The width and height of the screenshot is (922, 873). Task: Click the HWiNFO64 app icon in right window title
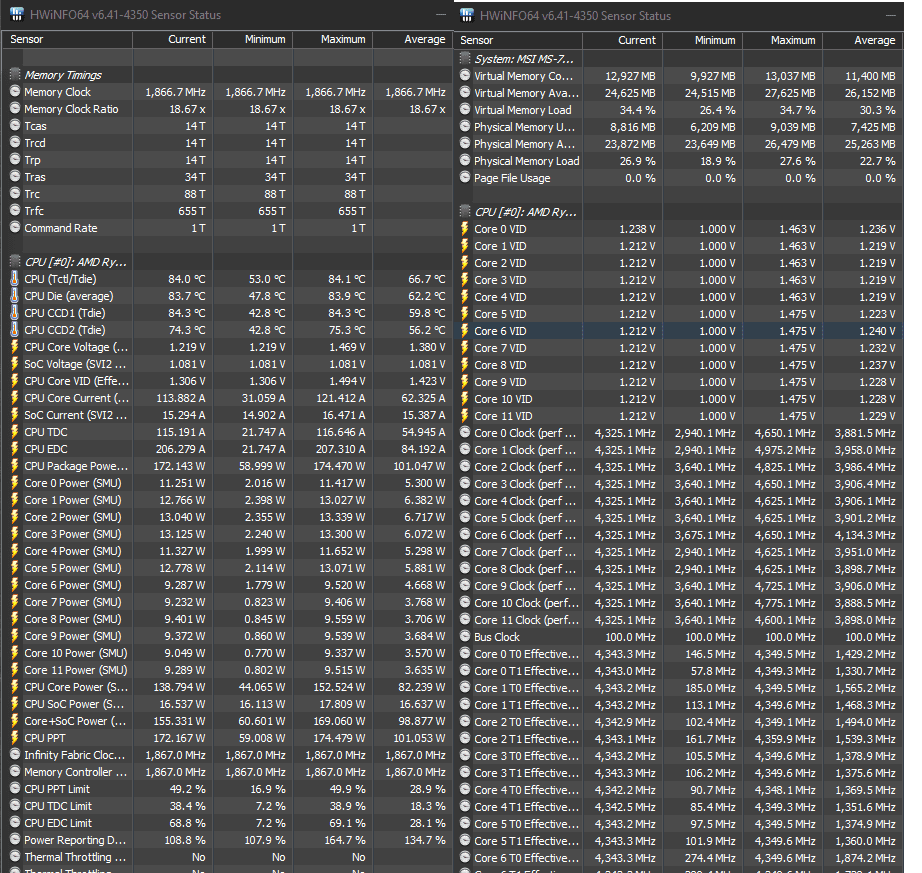[x=467, y=15]
